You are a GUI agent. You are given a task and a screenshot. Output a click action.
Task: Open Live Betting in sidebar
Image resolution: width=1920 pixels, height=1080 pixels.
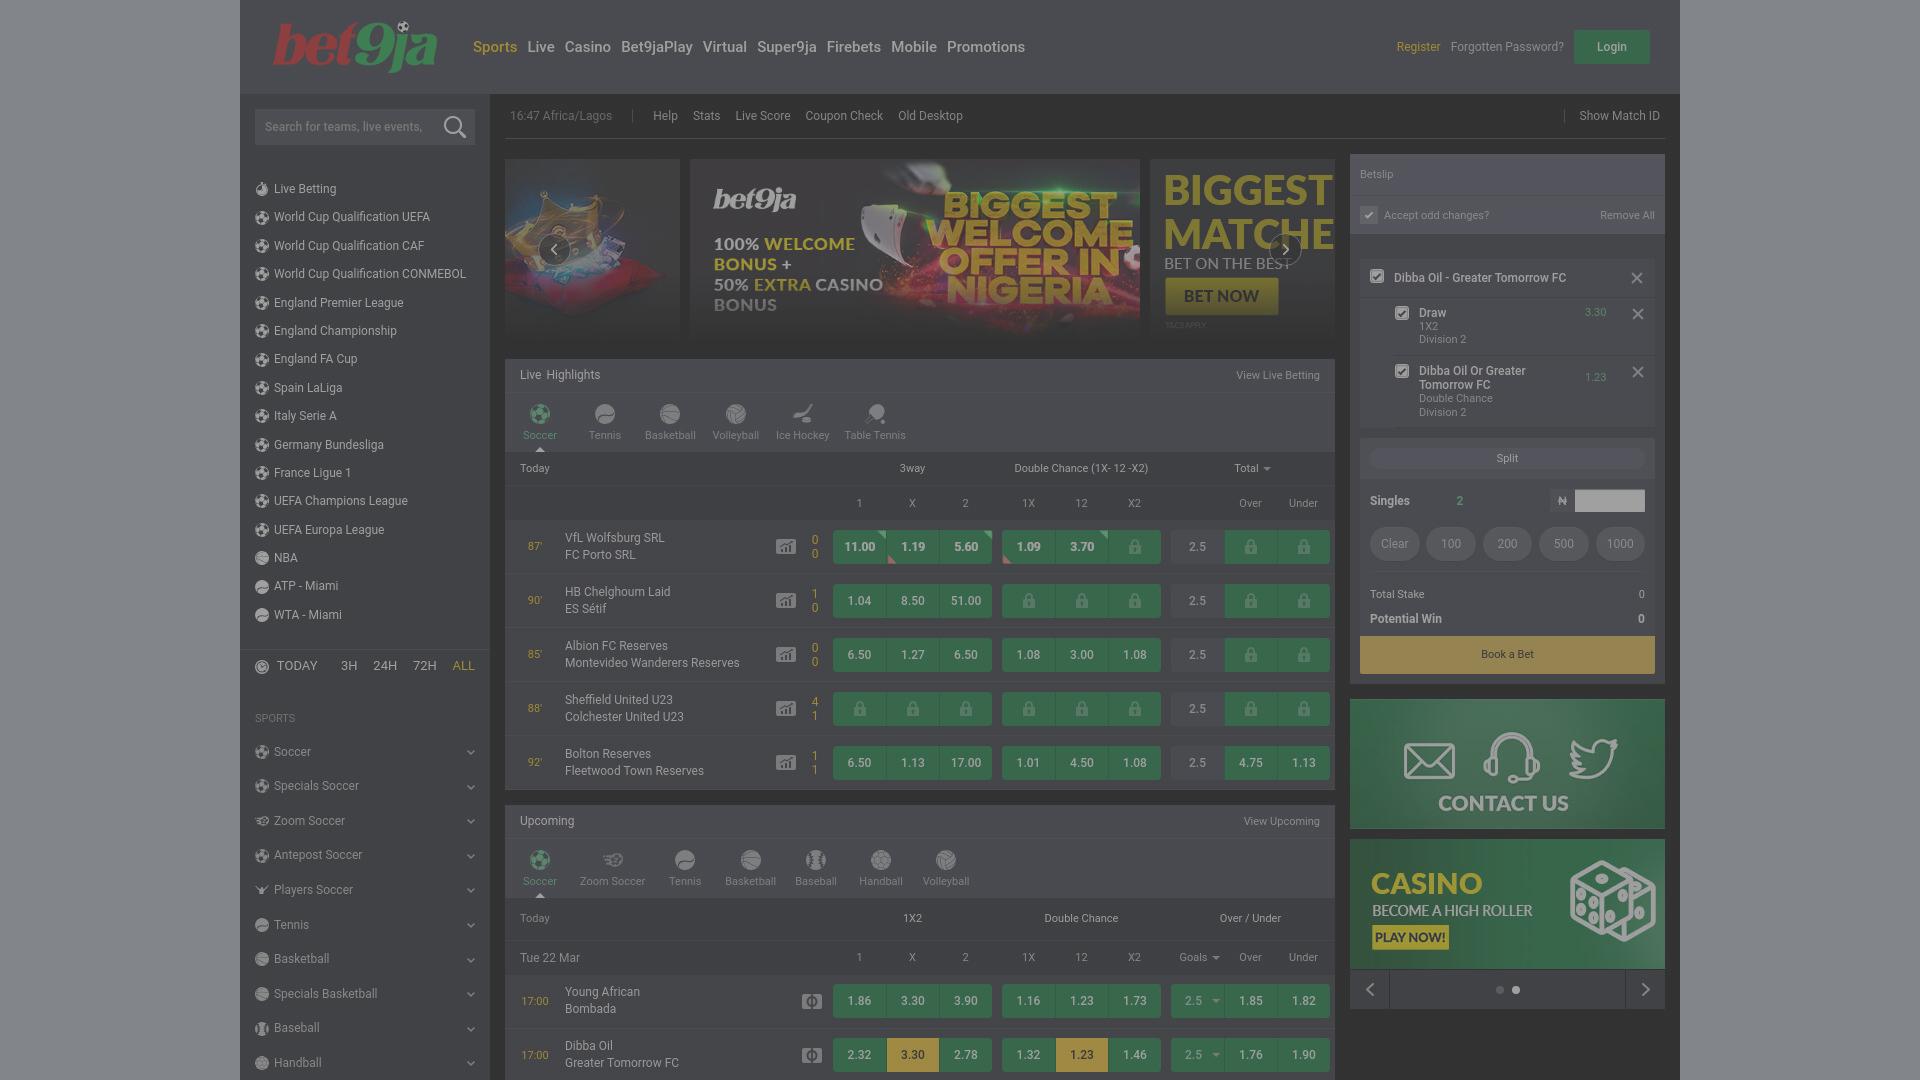[x=305, y=189]
